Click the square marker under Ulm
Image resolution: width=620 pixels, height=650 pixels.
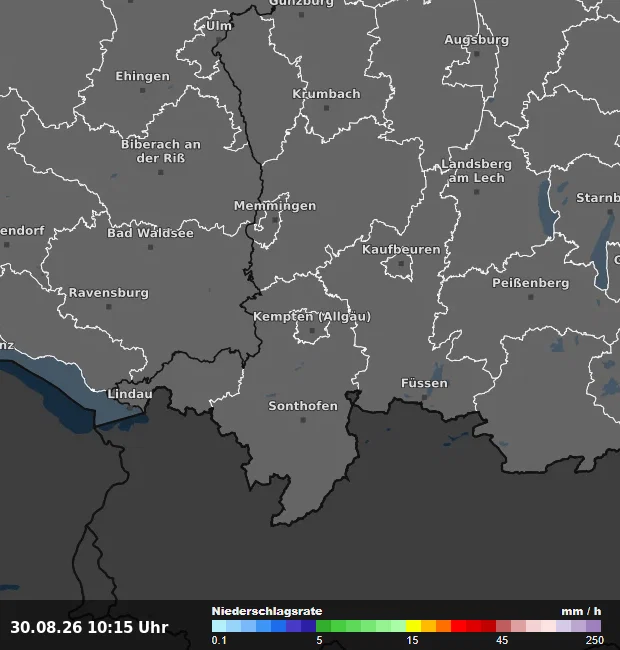219,40
